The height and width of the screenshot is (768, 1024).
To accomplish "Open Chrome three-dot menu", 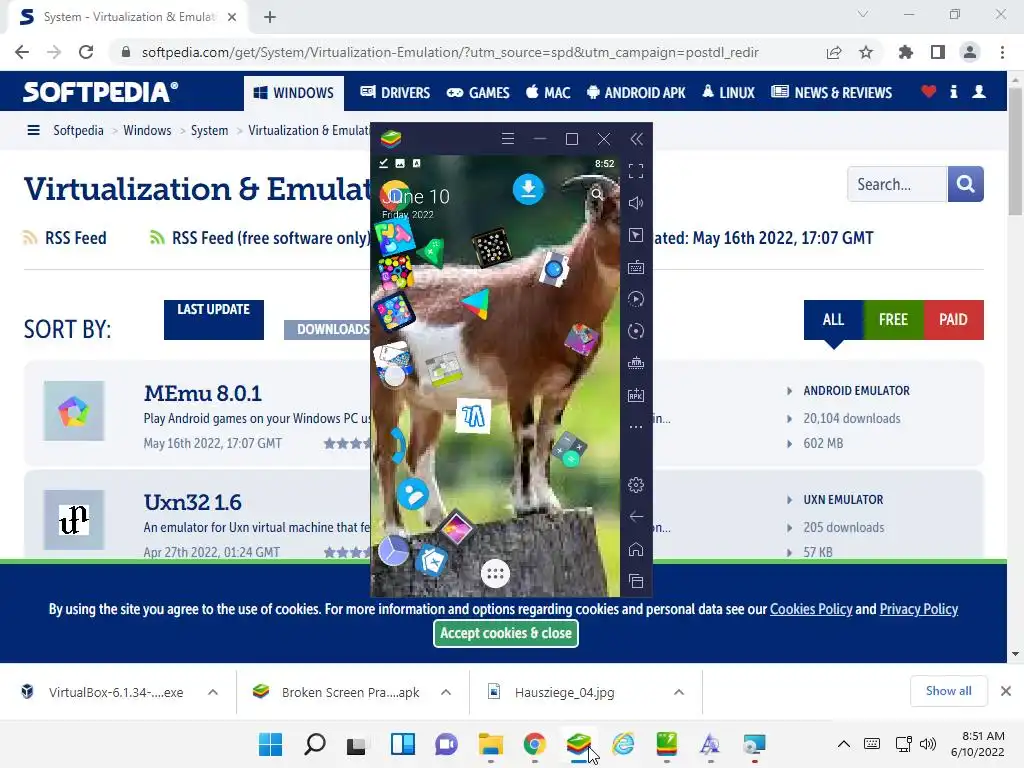I will 1002,52.
